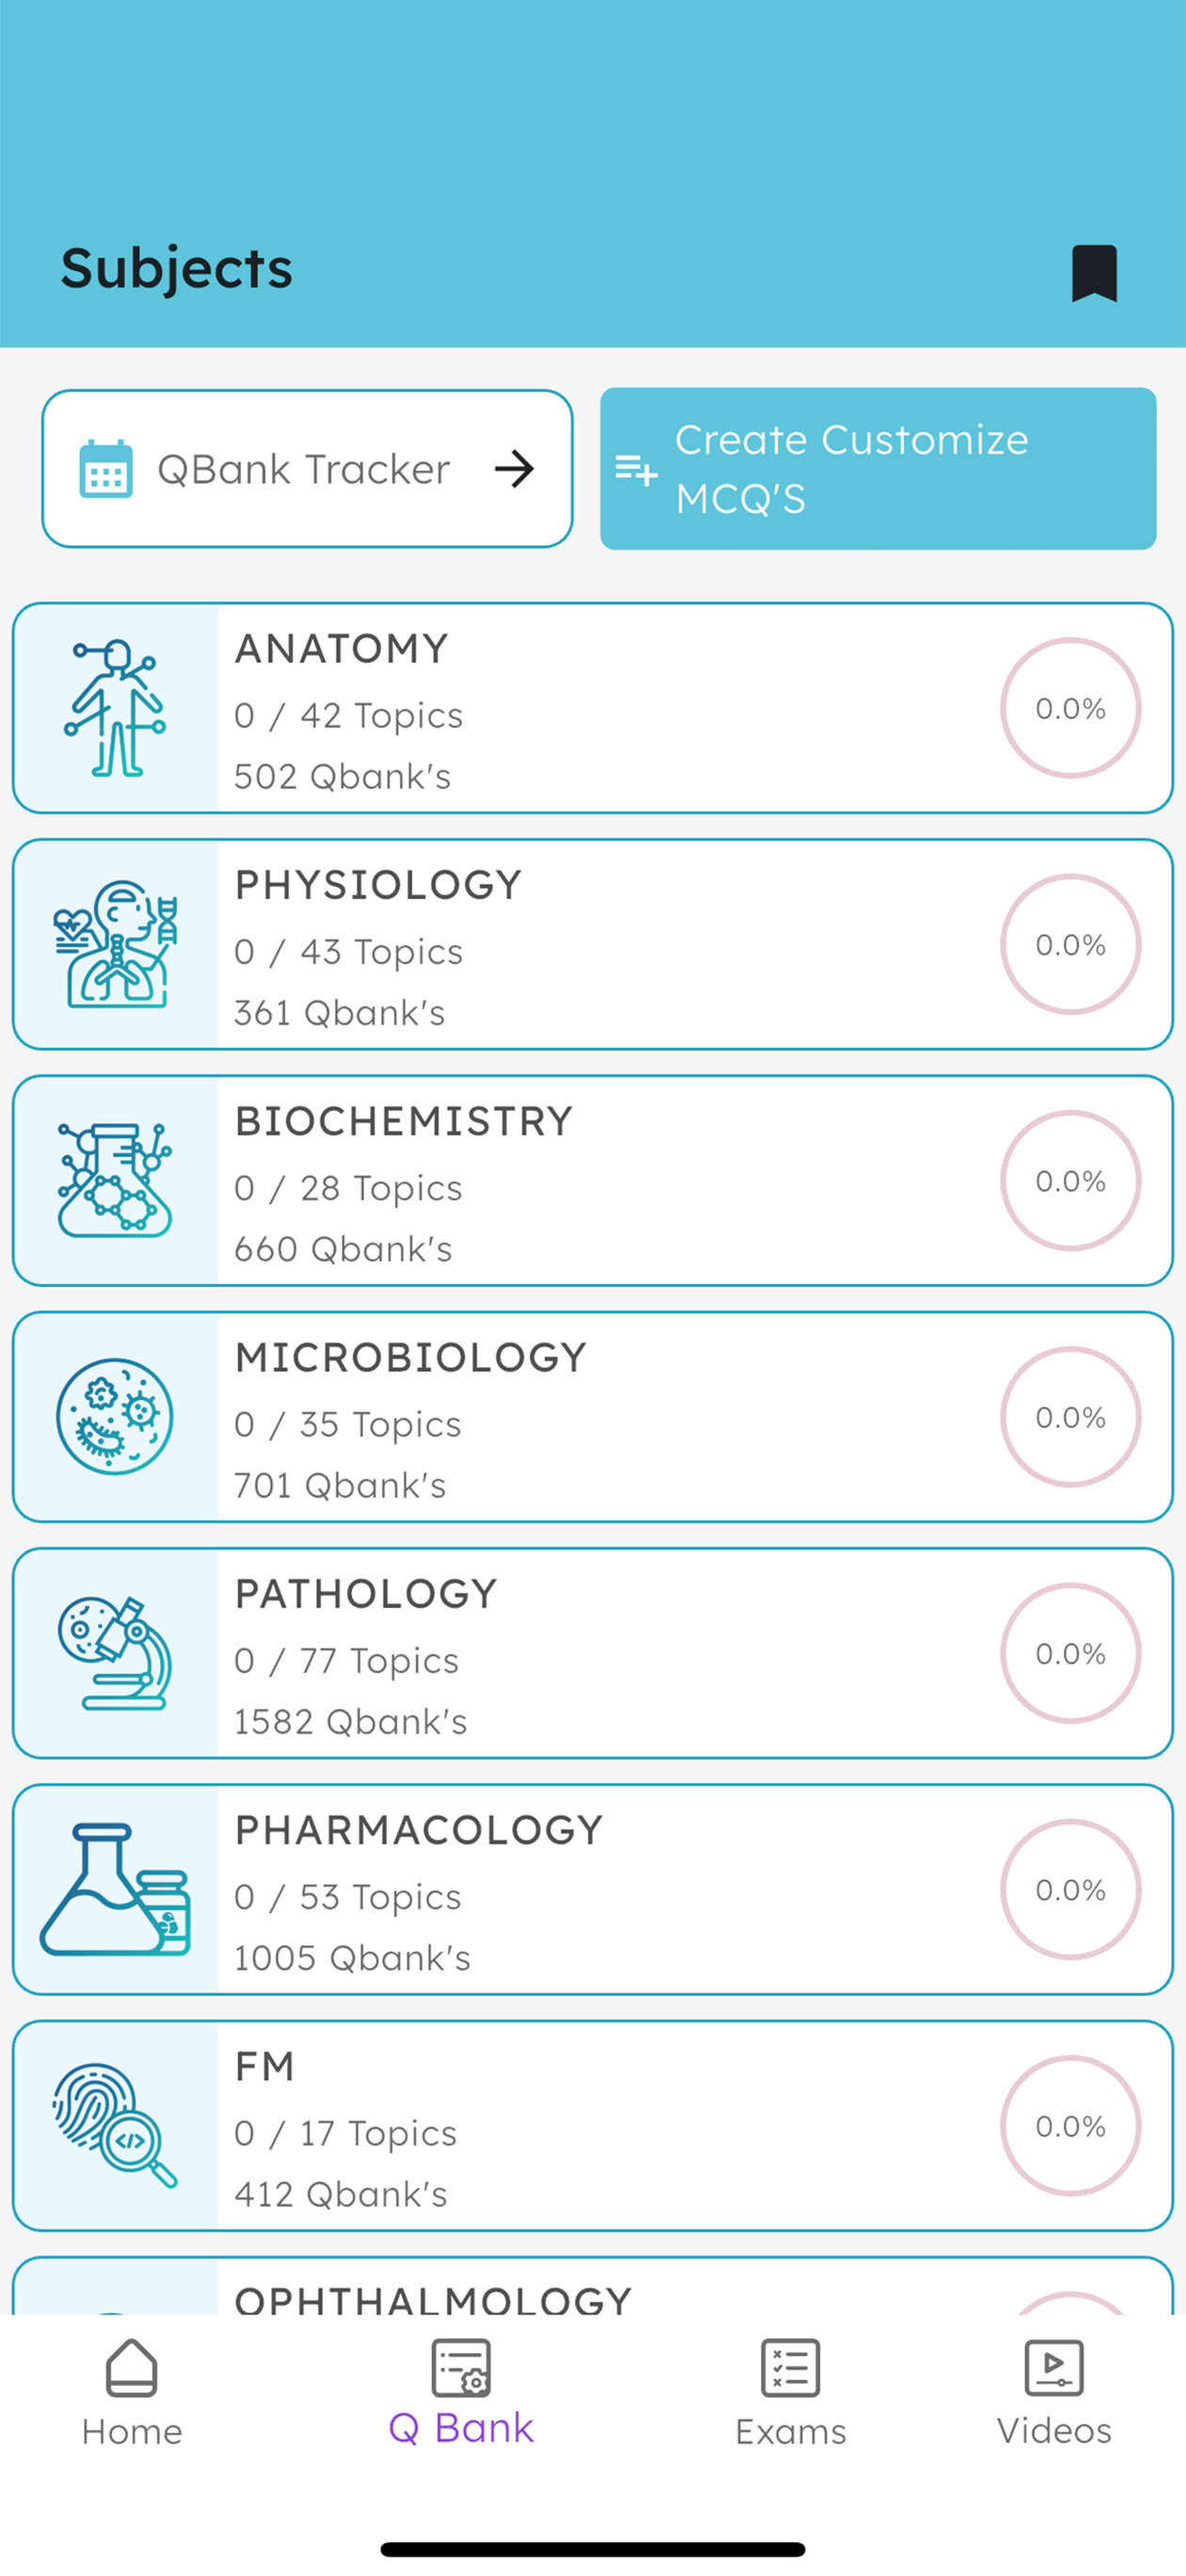Switch to the Exams tab
1186x2576 pixels.
pos(790,2393)
